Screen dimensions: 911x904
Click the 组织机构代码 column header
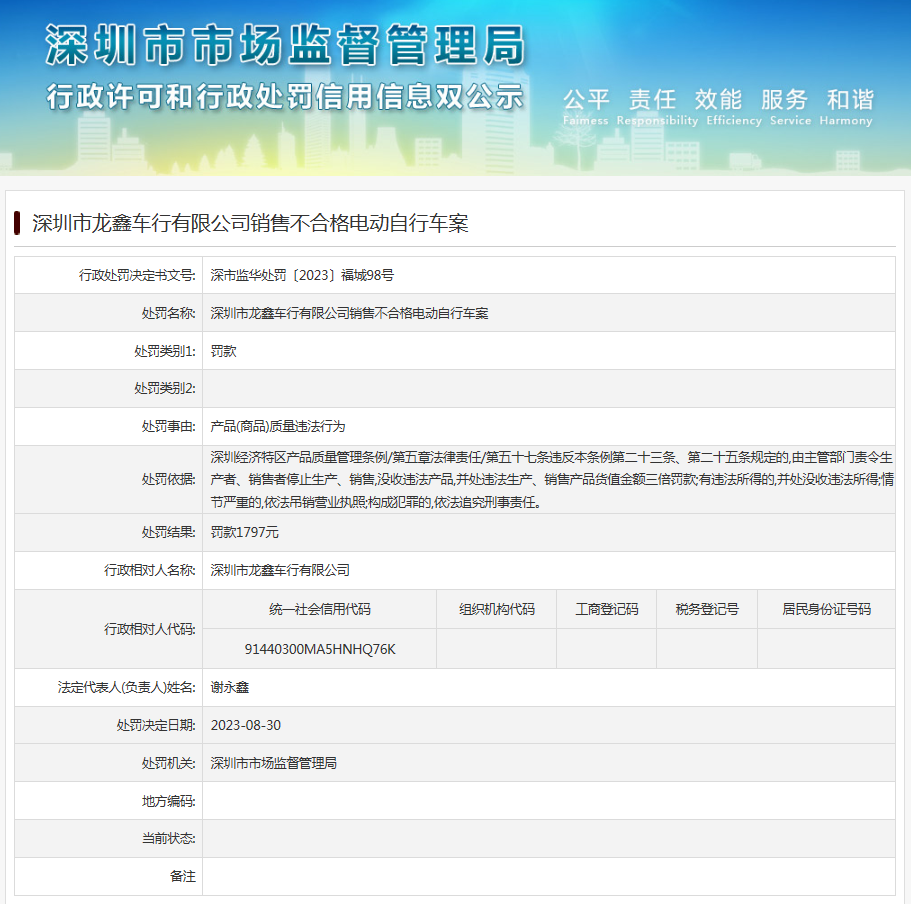pyautogui.click(x=497, y=609)
